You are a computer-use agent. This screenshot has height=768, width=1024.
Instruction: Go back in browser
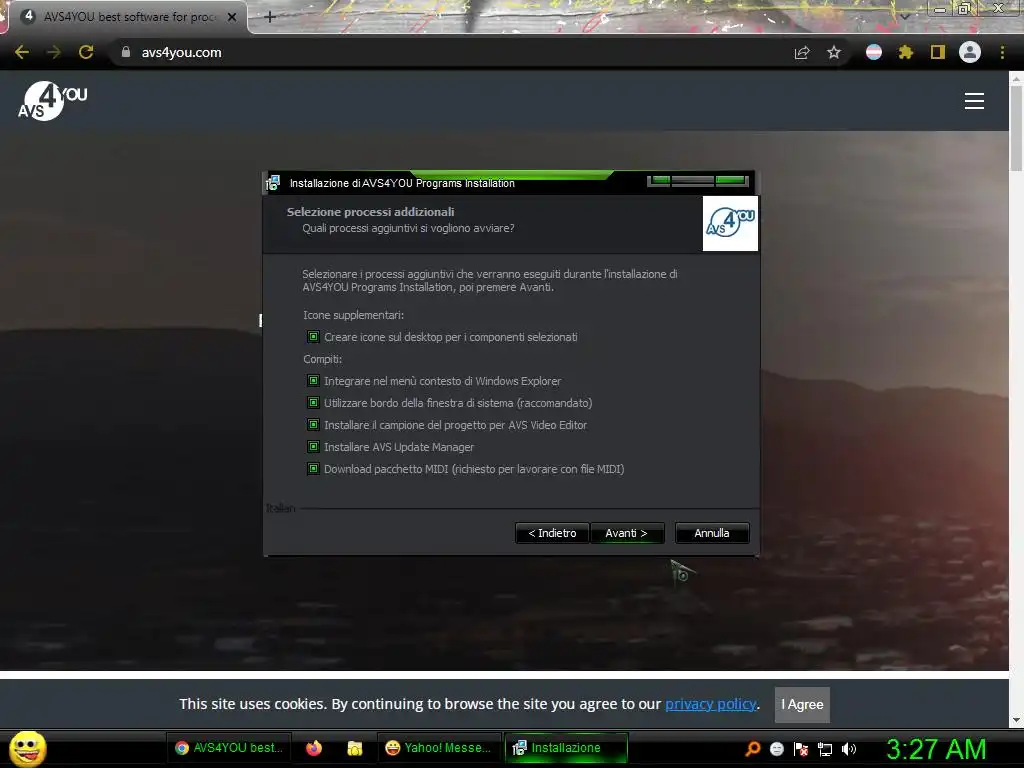tap(22, 52)
